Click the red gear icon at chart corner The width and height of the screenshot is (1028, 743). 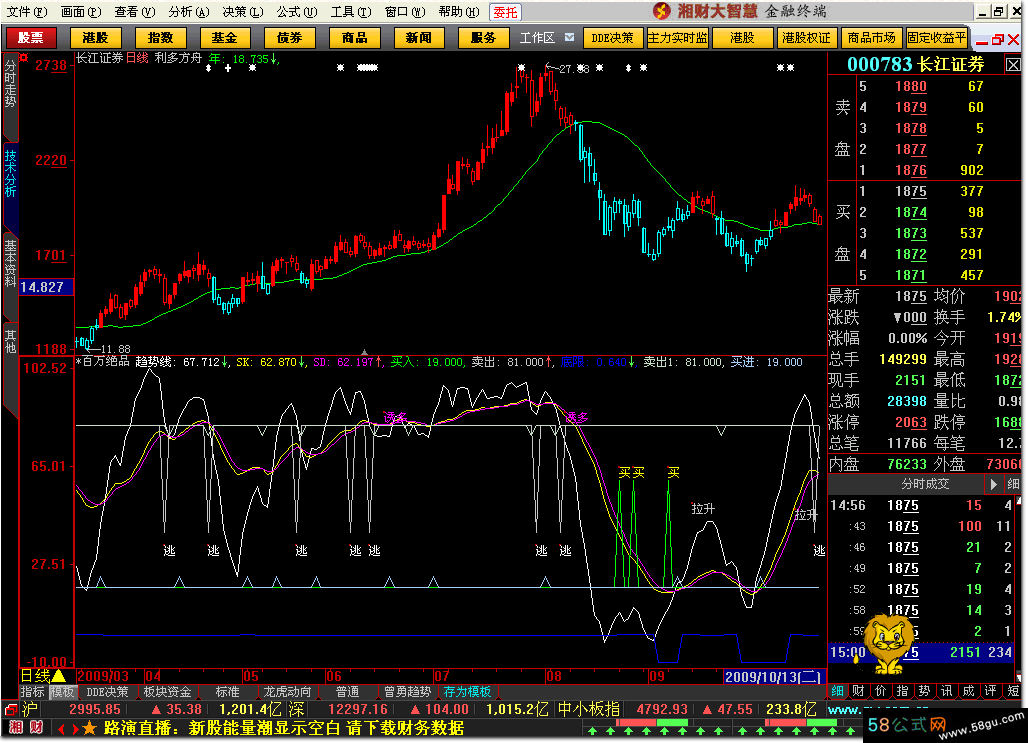coord(24,58)
